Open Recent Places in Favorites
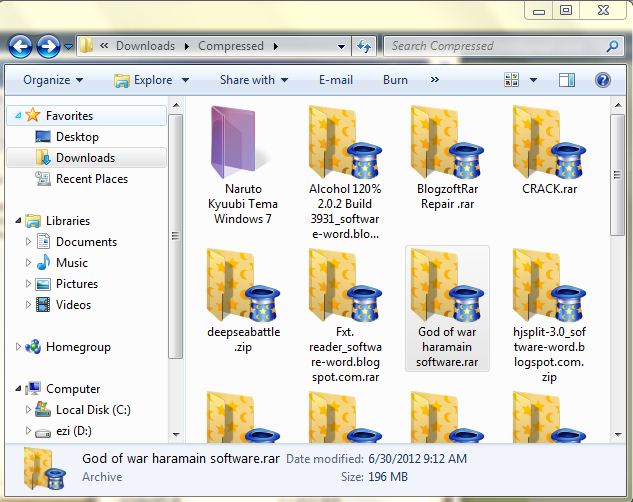Viewport: 633px width, 502px height. coord(92,179)
